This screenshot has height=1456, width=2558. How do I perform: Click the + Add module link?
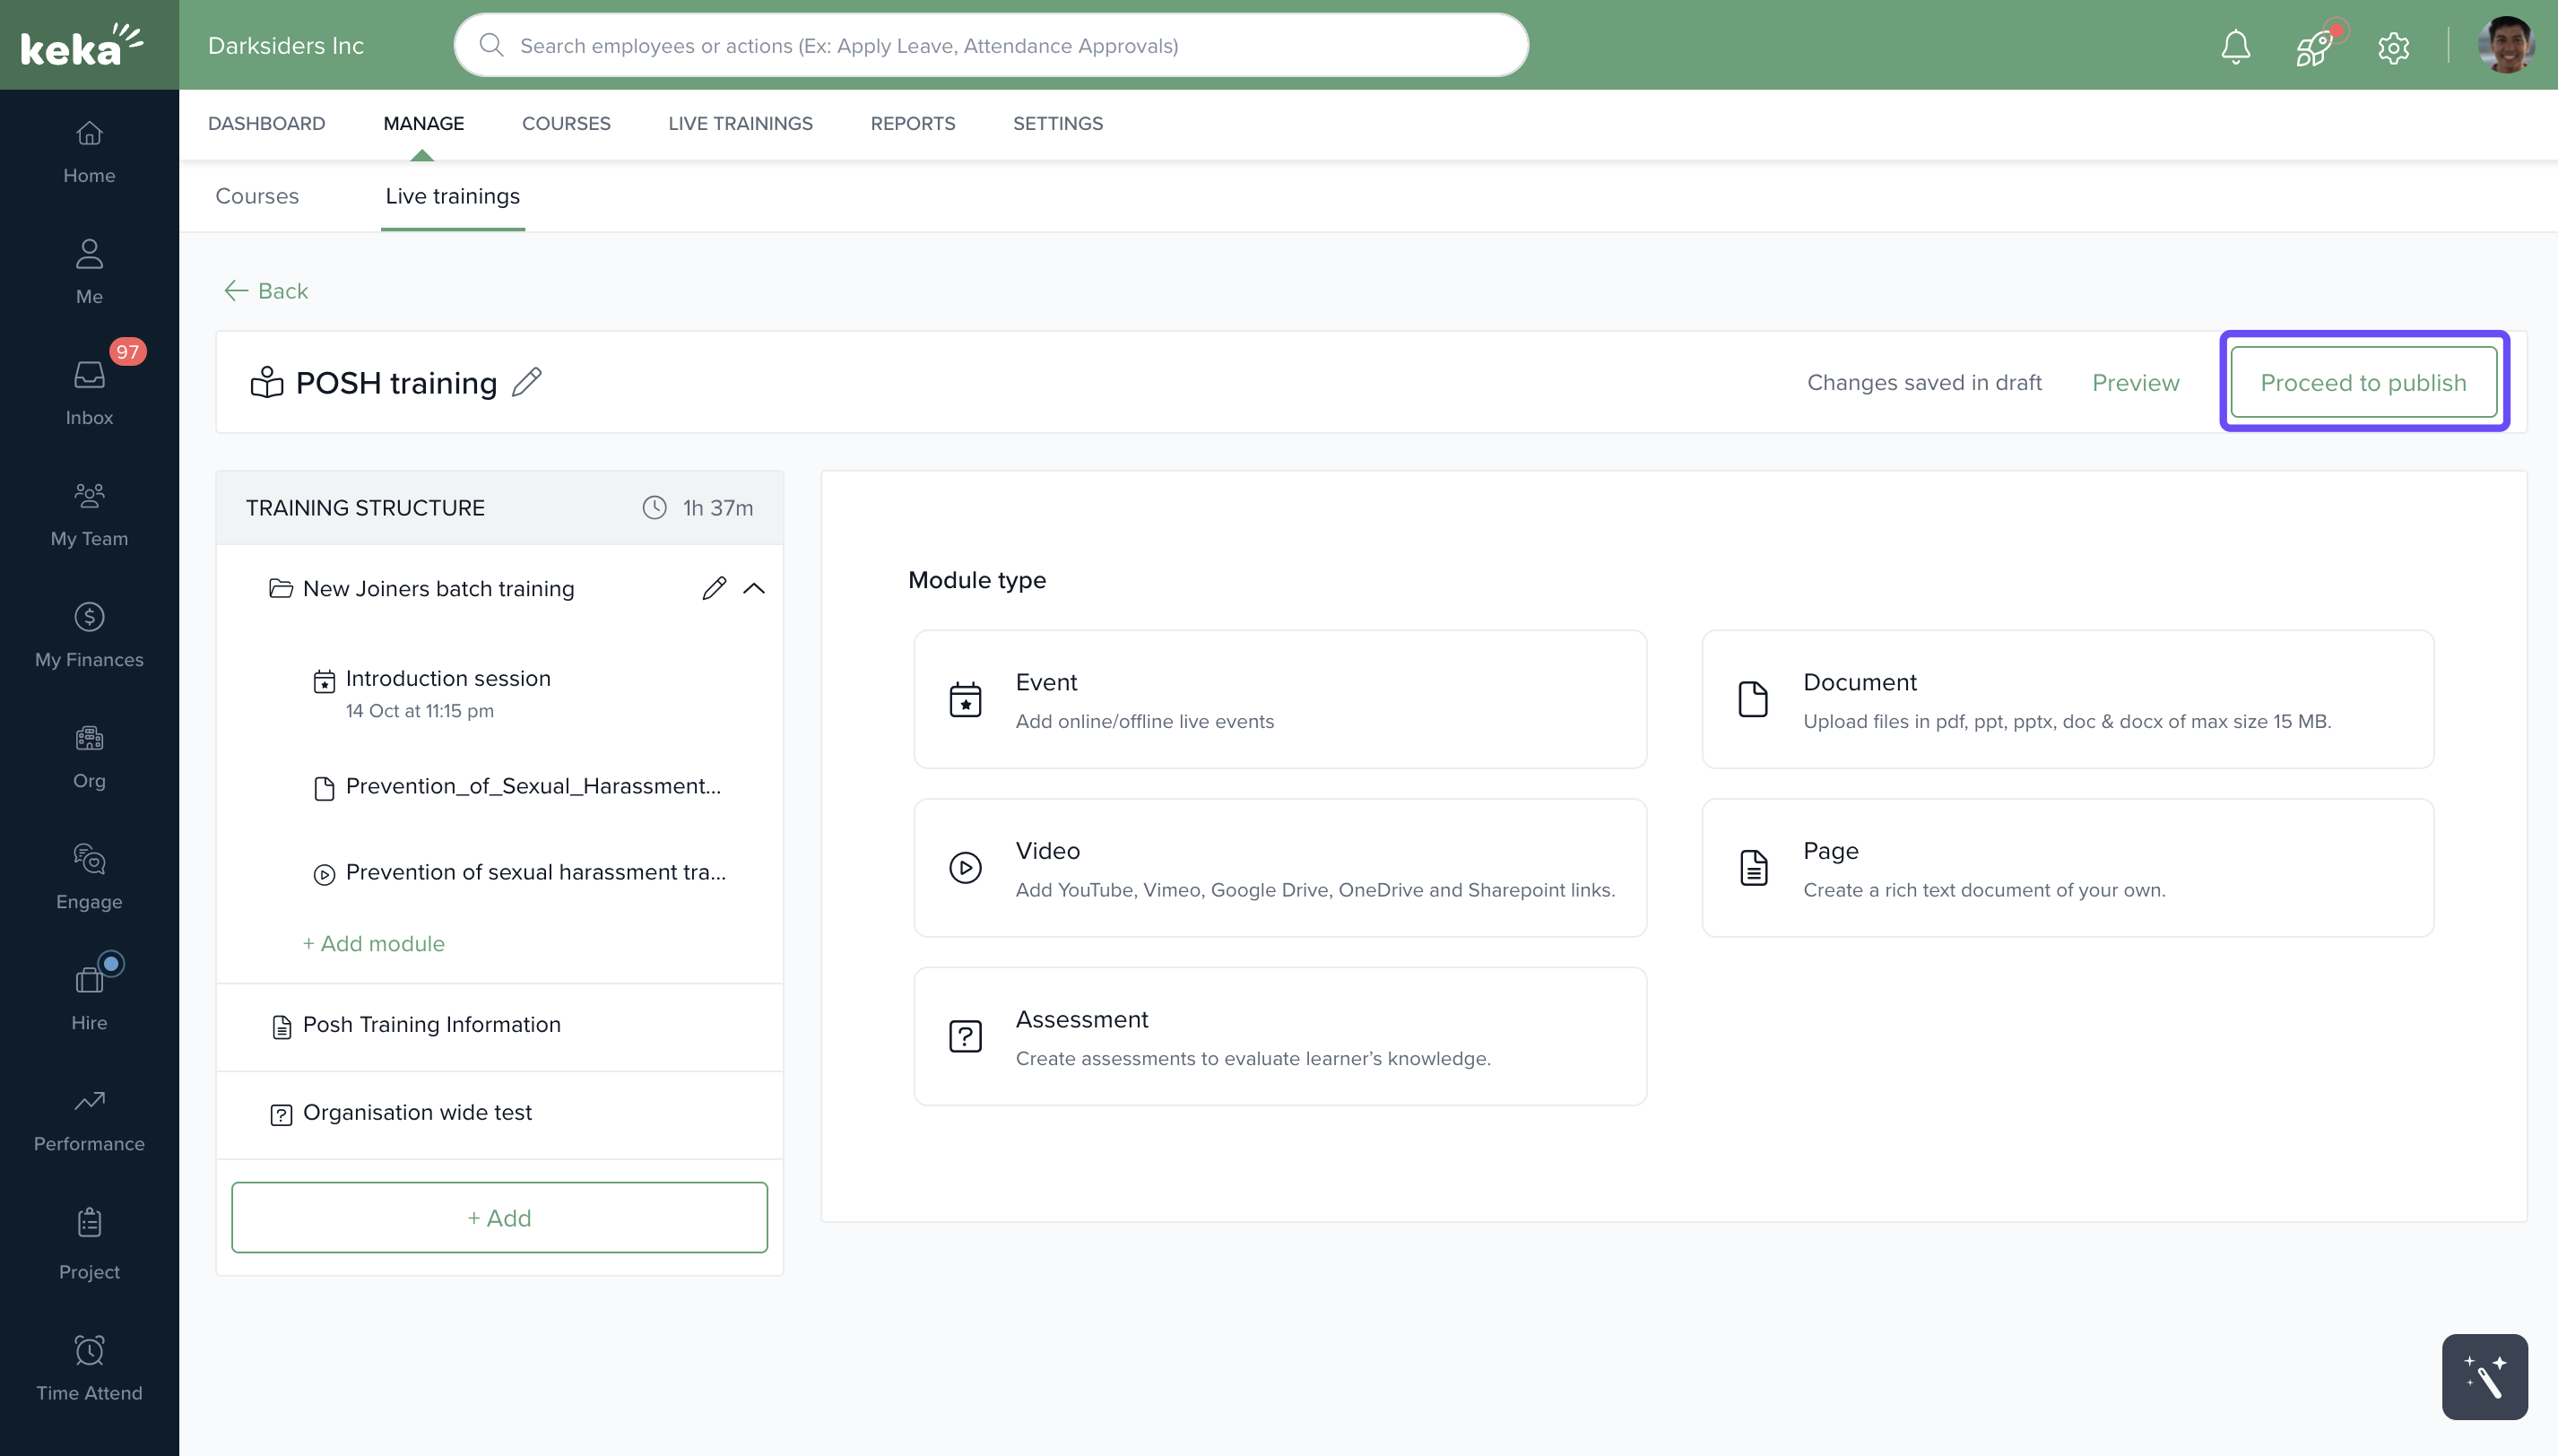pos(374,943)
